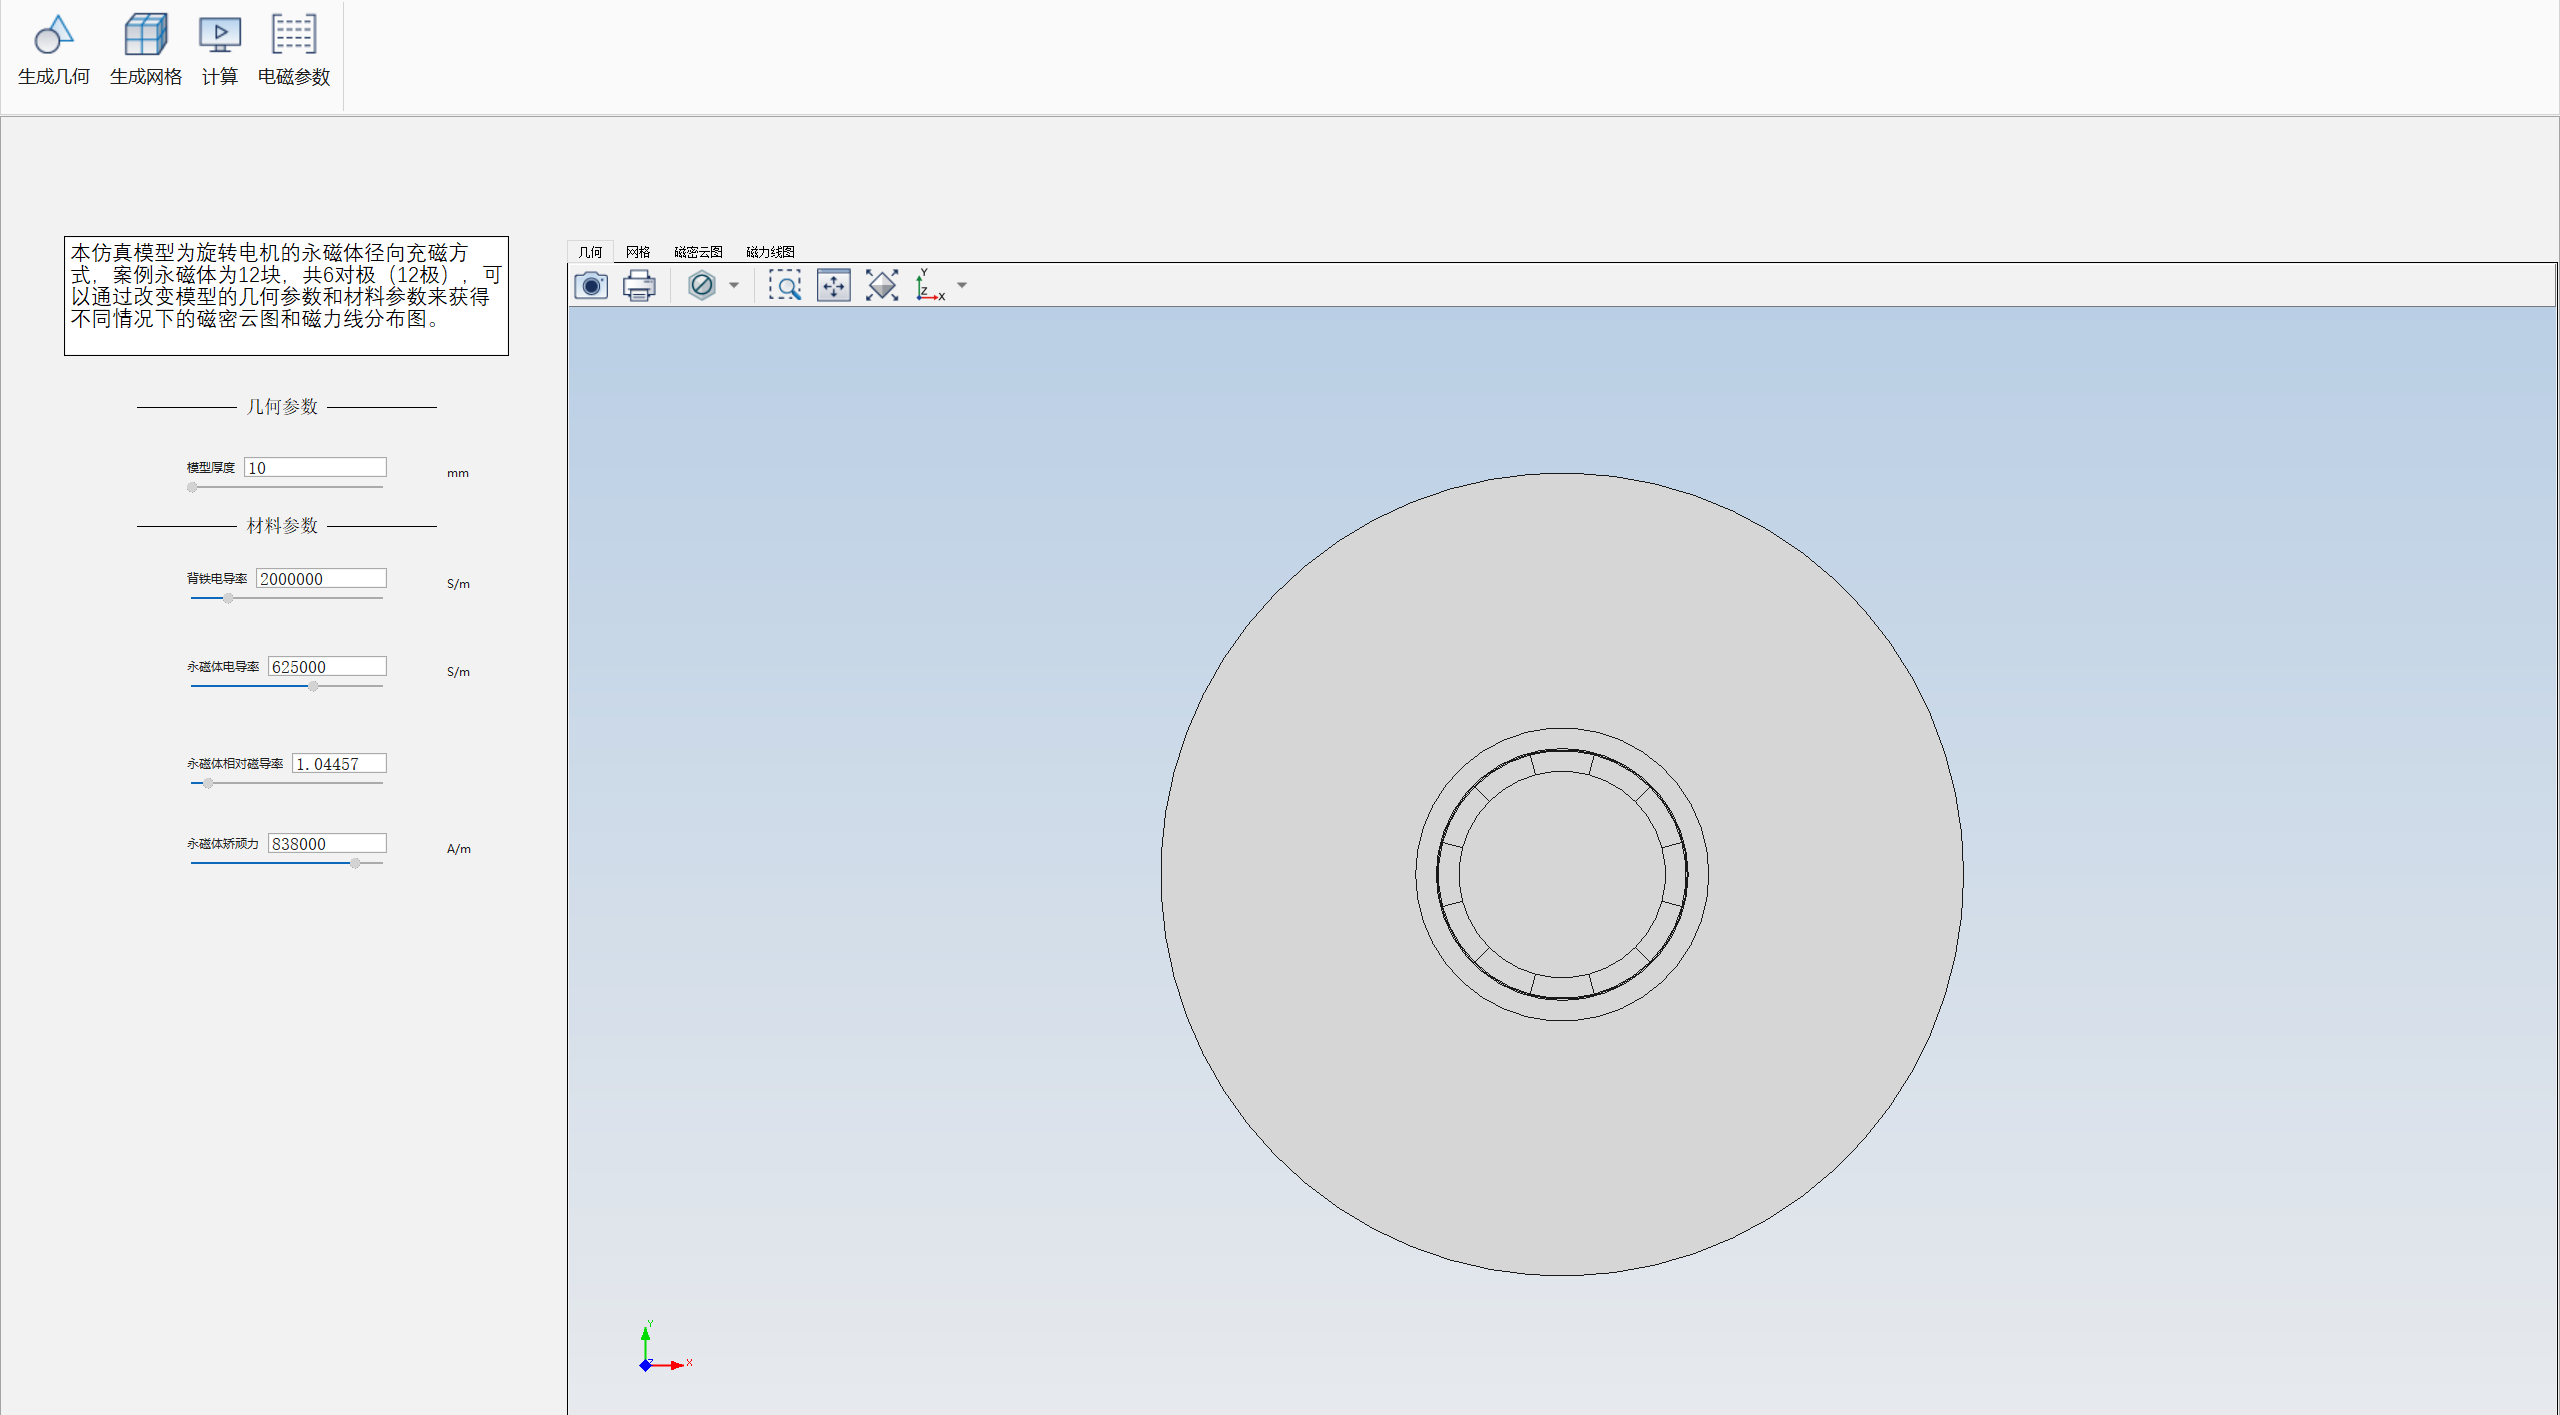This screenshot has width=2560, height=1415.
Task: Run the 计算 (compute) command
Action: tap(220, 50)
